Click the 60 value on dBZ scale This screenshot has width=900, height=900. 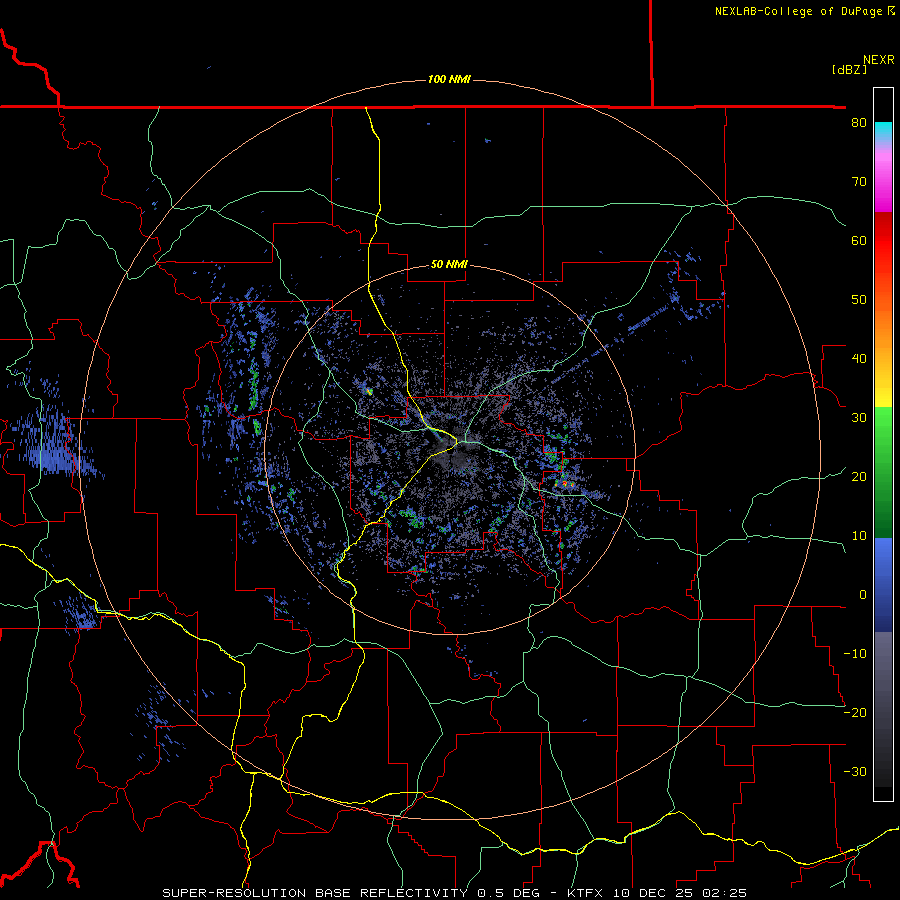point(859,240)
